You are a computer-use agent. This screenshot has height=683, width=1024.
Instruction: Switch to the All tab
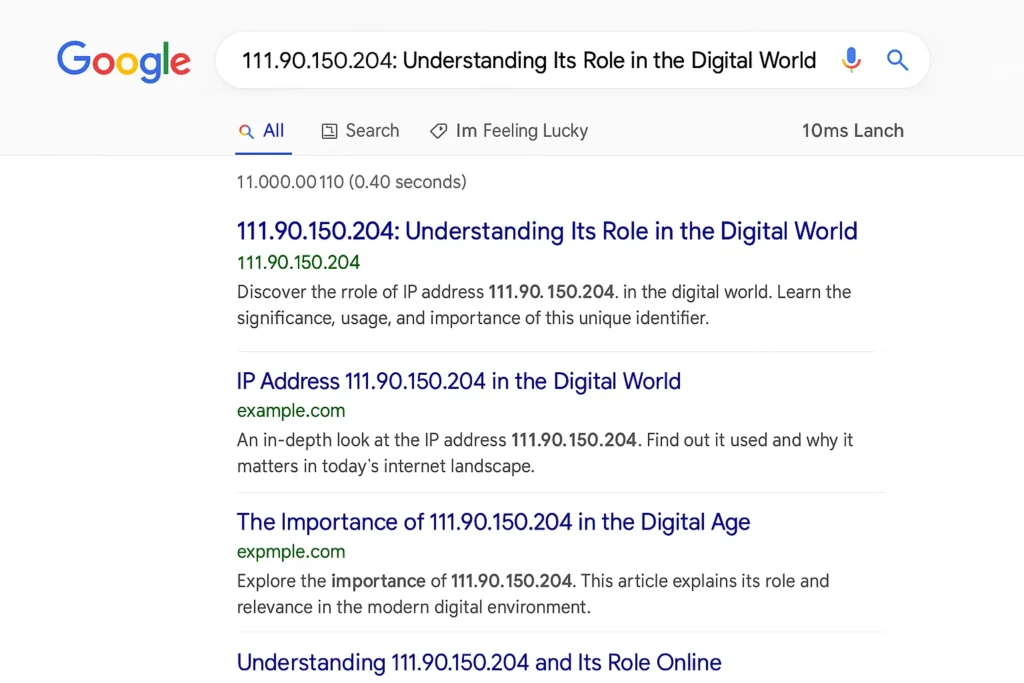(x=274, y=130)
